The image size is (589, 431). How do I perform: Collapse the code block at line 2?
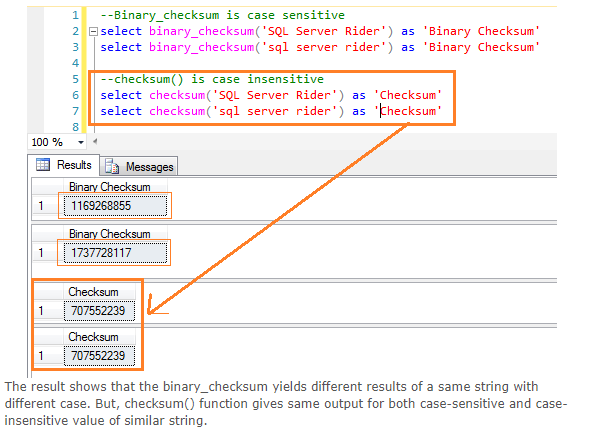[x=93, y=32]
